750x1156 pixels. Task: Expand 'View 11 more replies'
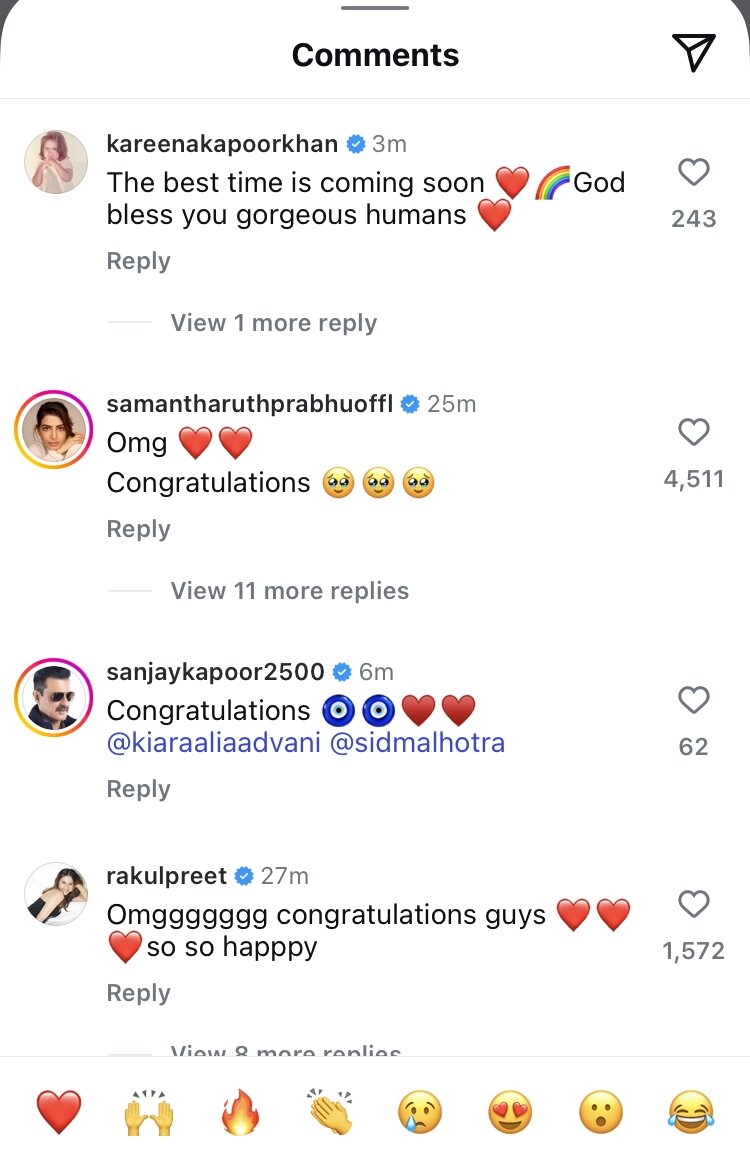[x=289, y=591]
